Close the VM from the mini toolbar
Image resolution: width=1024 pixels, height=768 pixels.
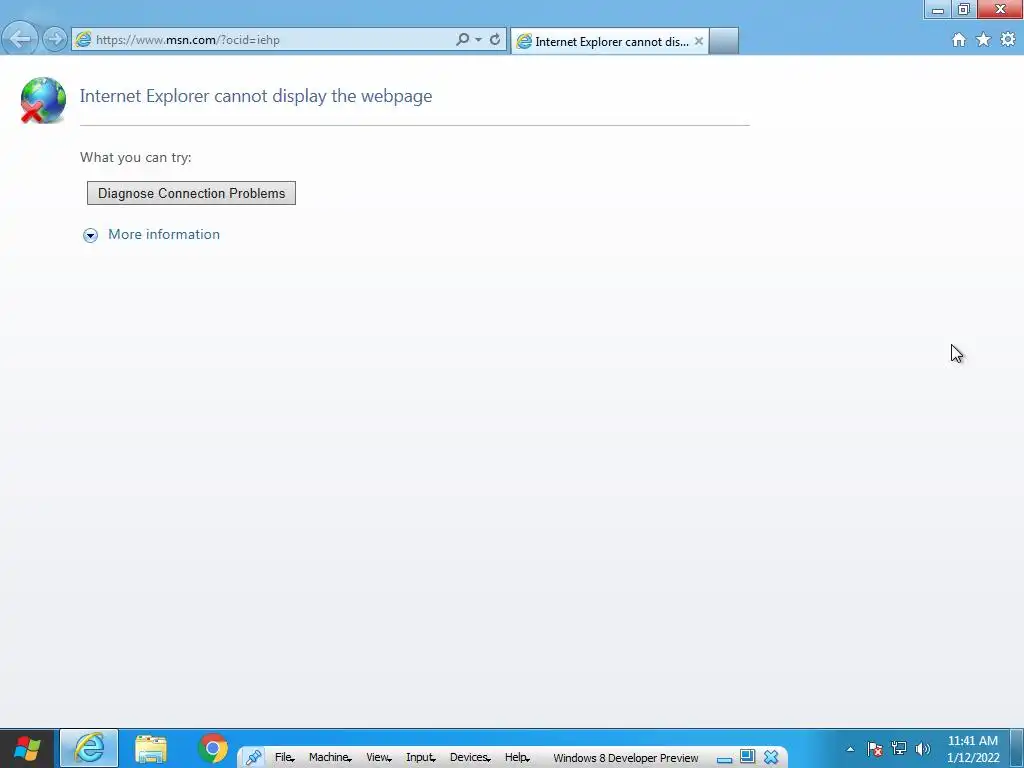(x=771, y=758)
